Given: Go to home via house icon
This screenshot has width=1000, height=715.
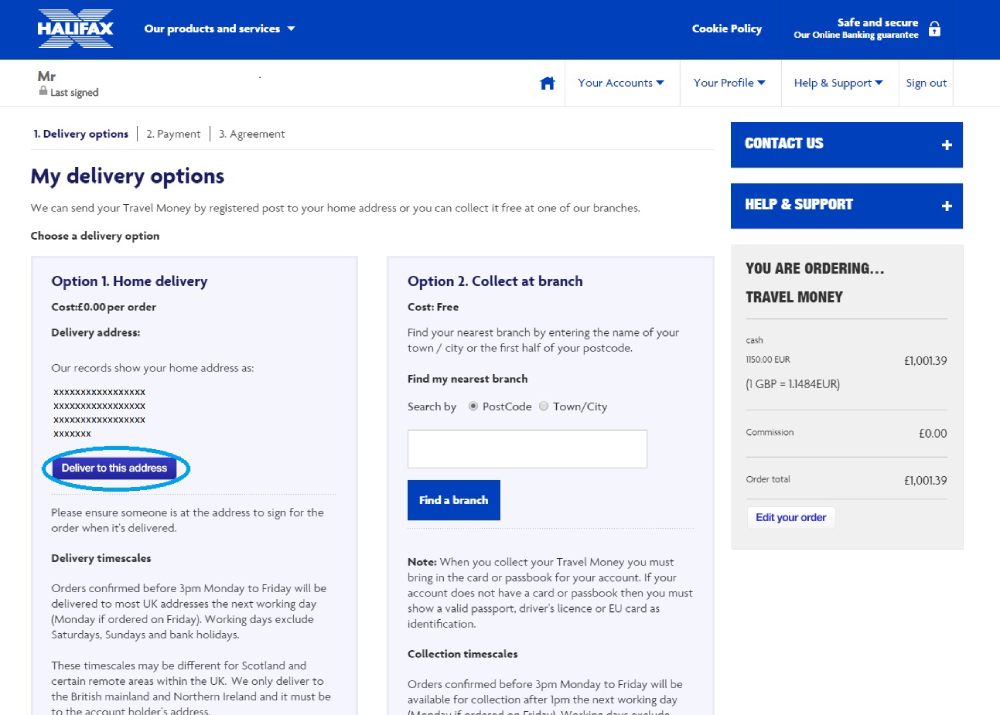Looking at the screenshot, I should (x=547, y=83).
